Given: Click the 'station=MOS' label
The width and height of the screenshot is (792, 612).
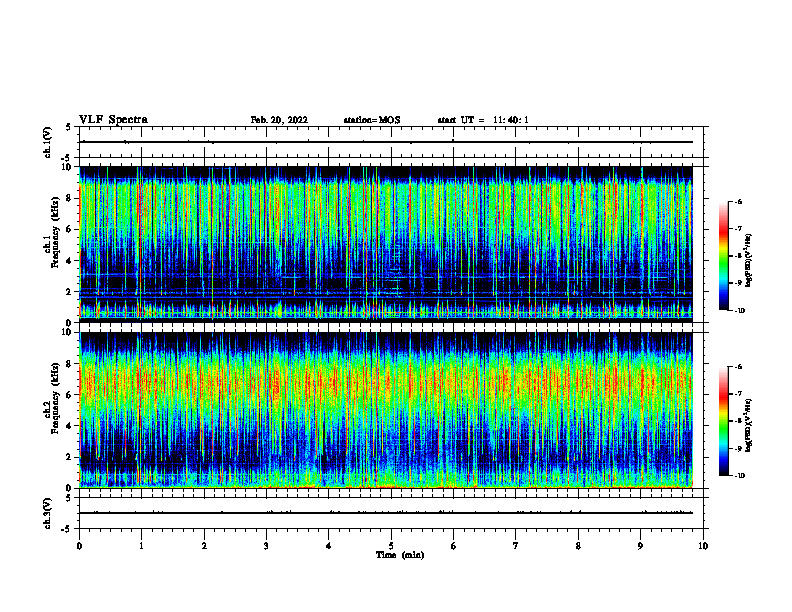Looking at the screenshot, I should [x=372, y=120].
